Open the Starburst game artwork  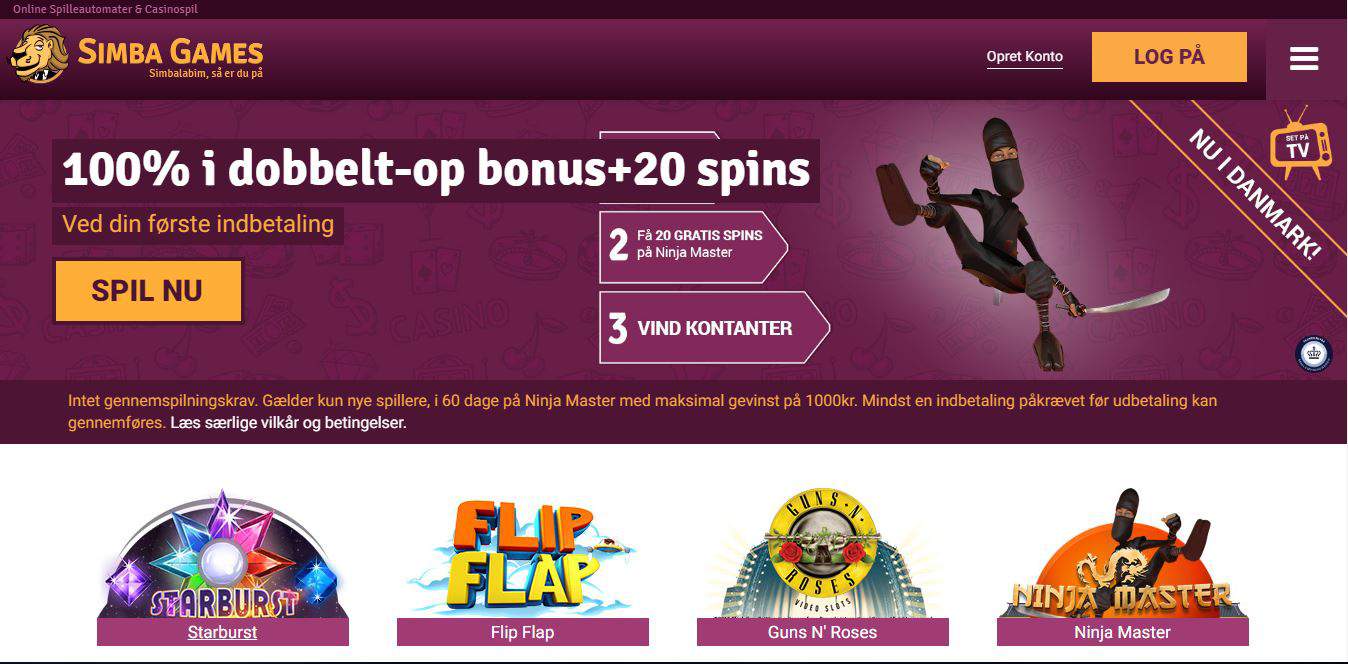[223, 554]
